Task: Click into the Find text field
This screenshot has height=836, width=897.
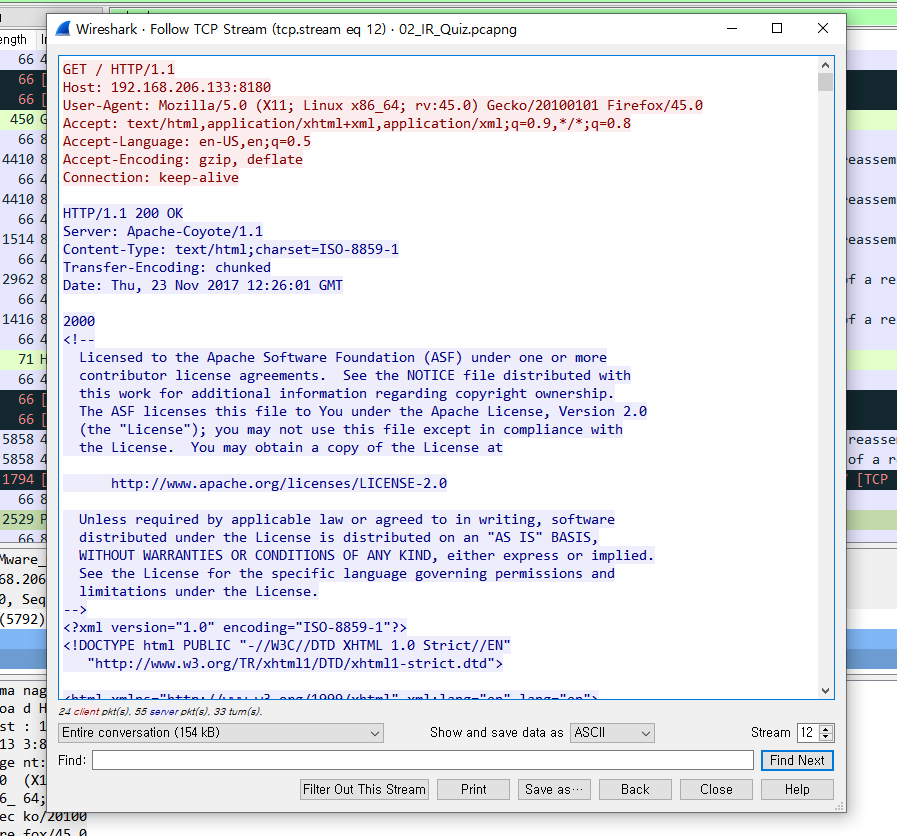Action: (x=423, y=760)
